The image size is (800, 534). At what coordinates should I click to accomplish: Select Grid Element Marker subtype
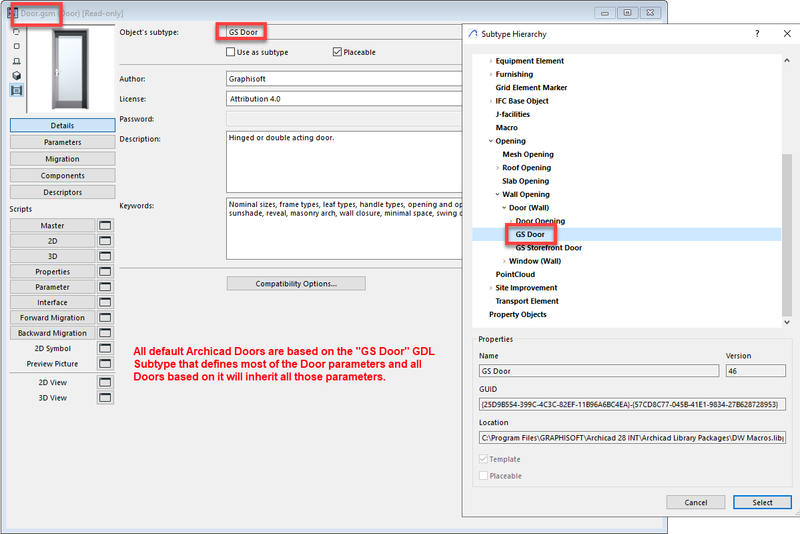click(531, 88)
